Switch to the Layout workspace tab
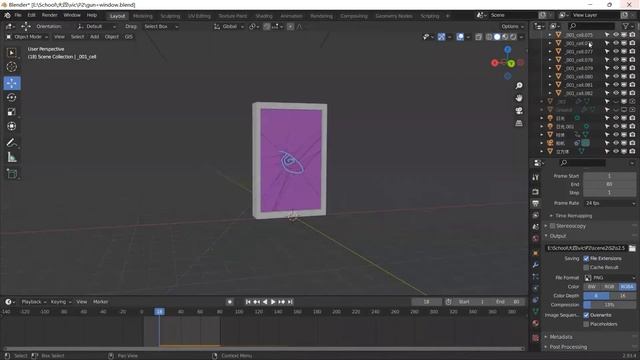 118,16
